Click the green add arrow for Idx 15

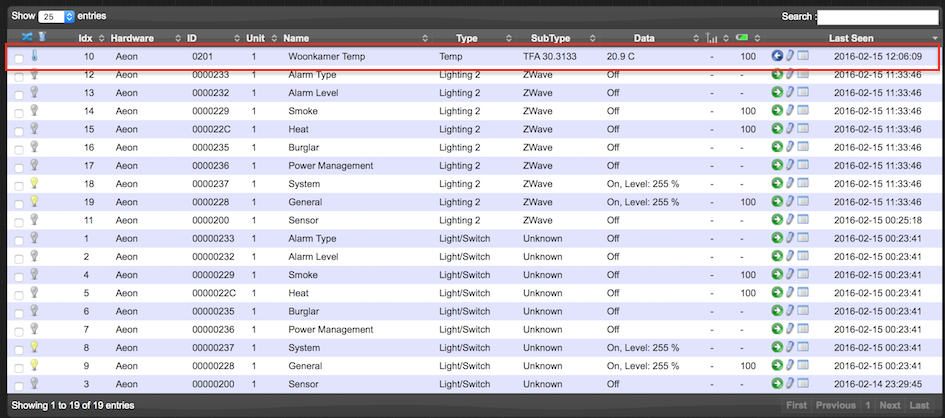pyautogui.click(x=777, y=128)
